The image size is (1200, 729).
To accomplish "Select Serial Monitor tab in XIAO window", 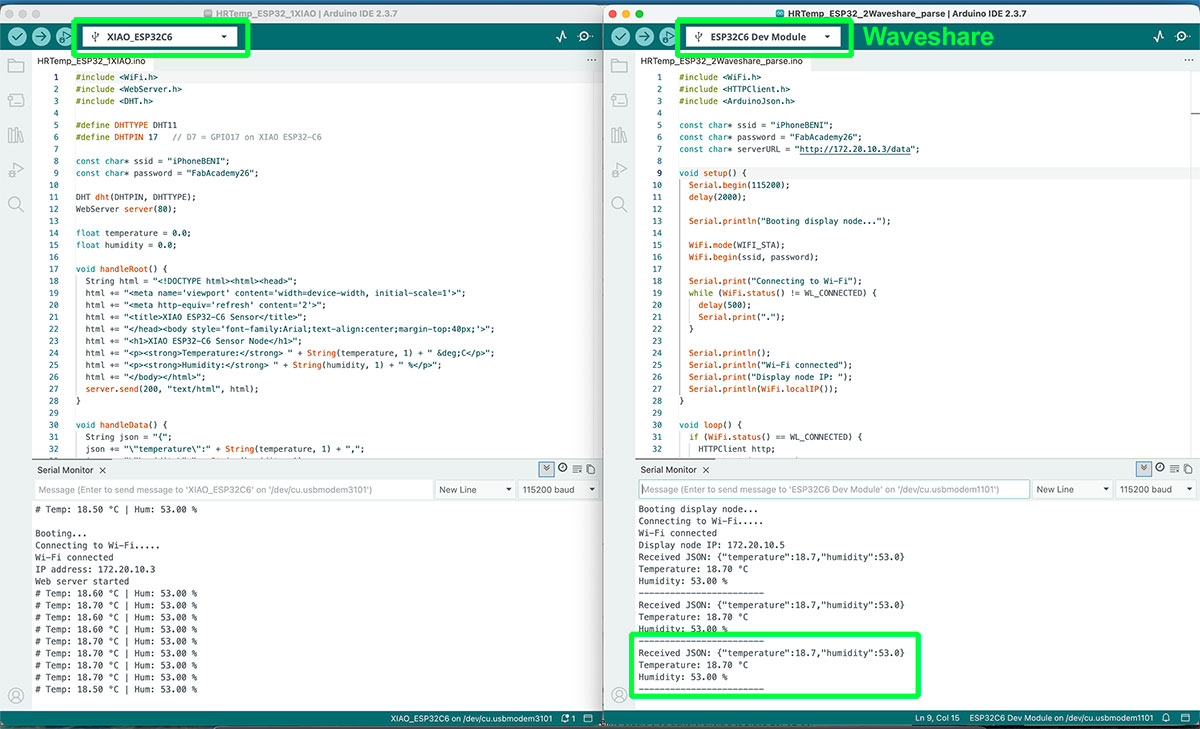I will click(x=64, y=469).
